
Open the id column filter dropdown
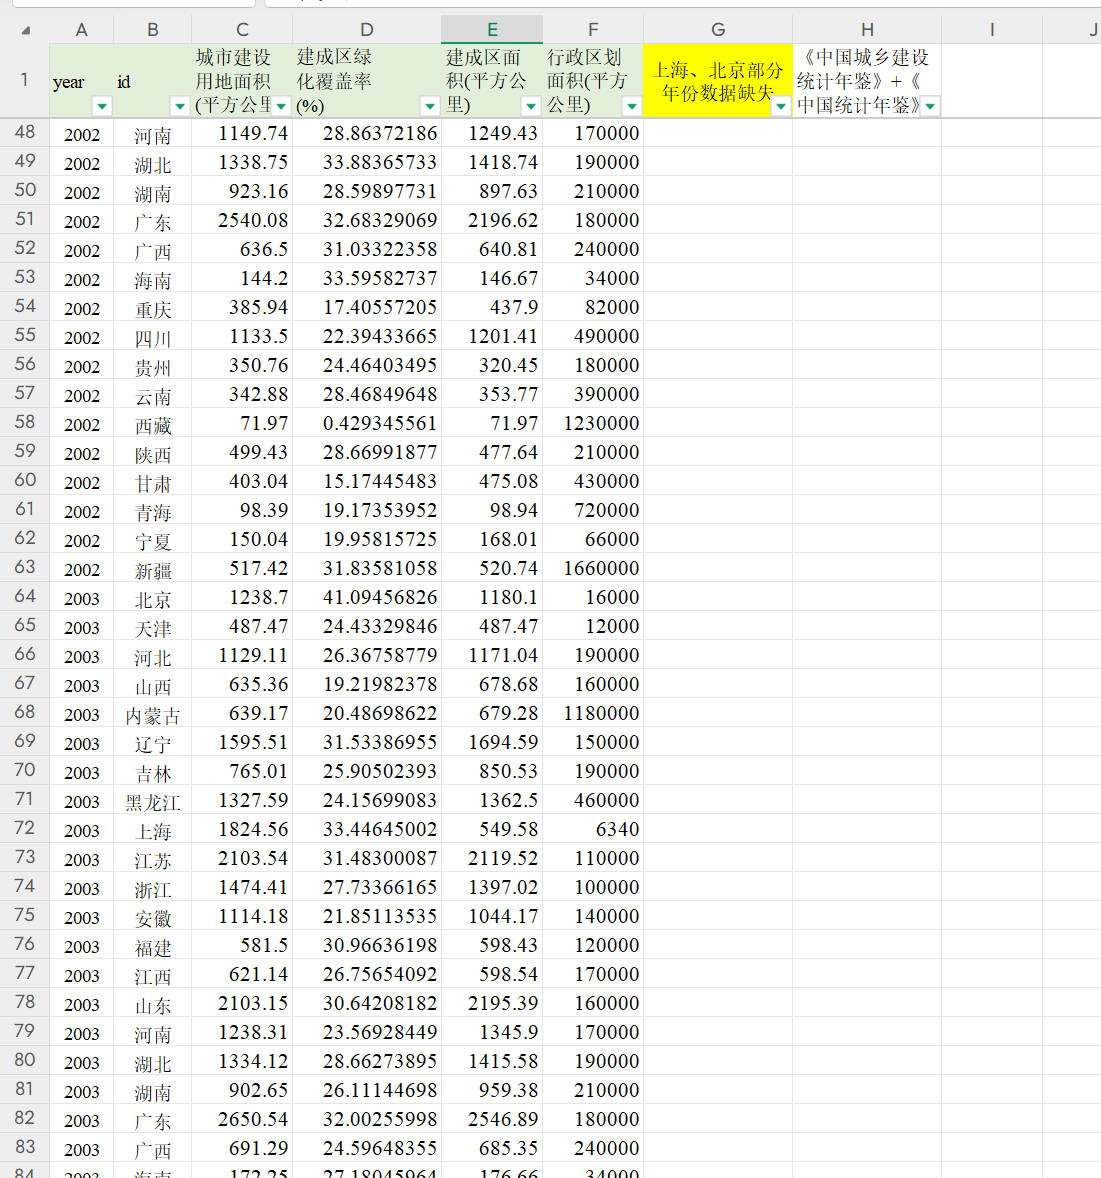point(180,106)
